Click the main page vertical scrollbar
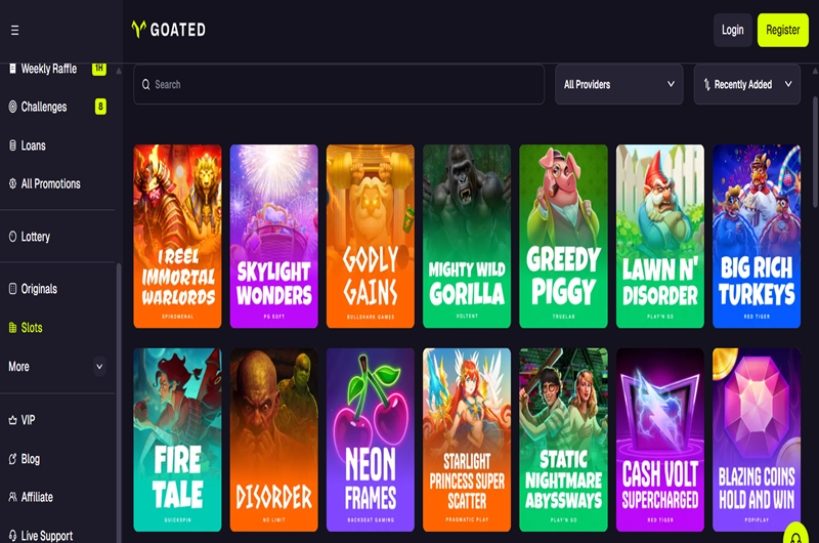This screenshot has width=819, height=543. tap(815, 151)
